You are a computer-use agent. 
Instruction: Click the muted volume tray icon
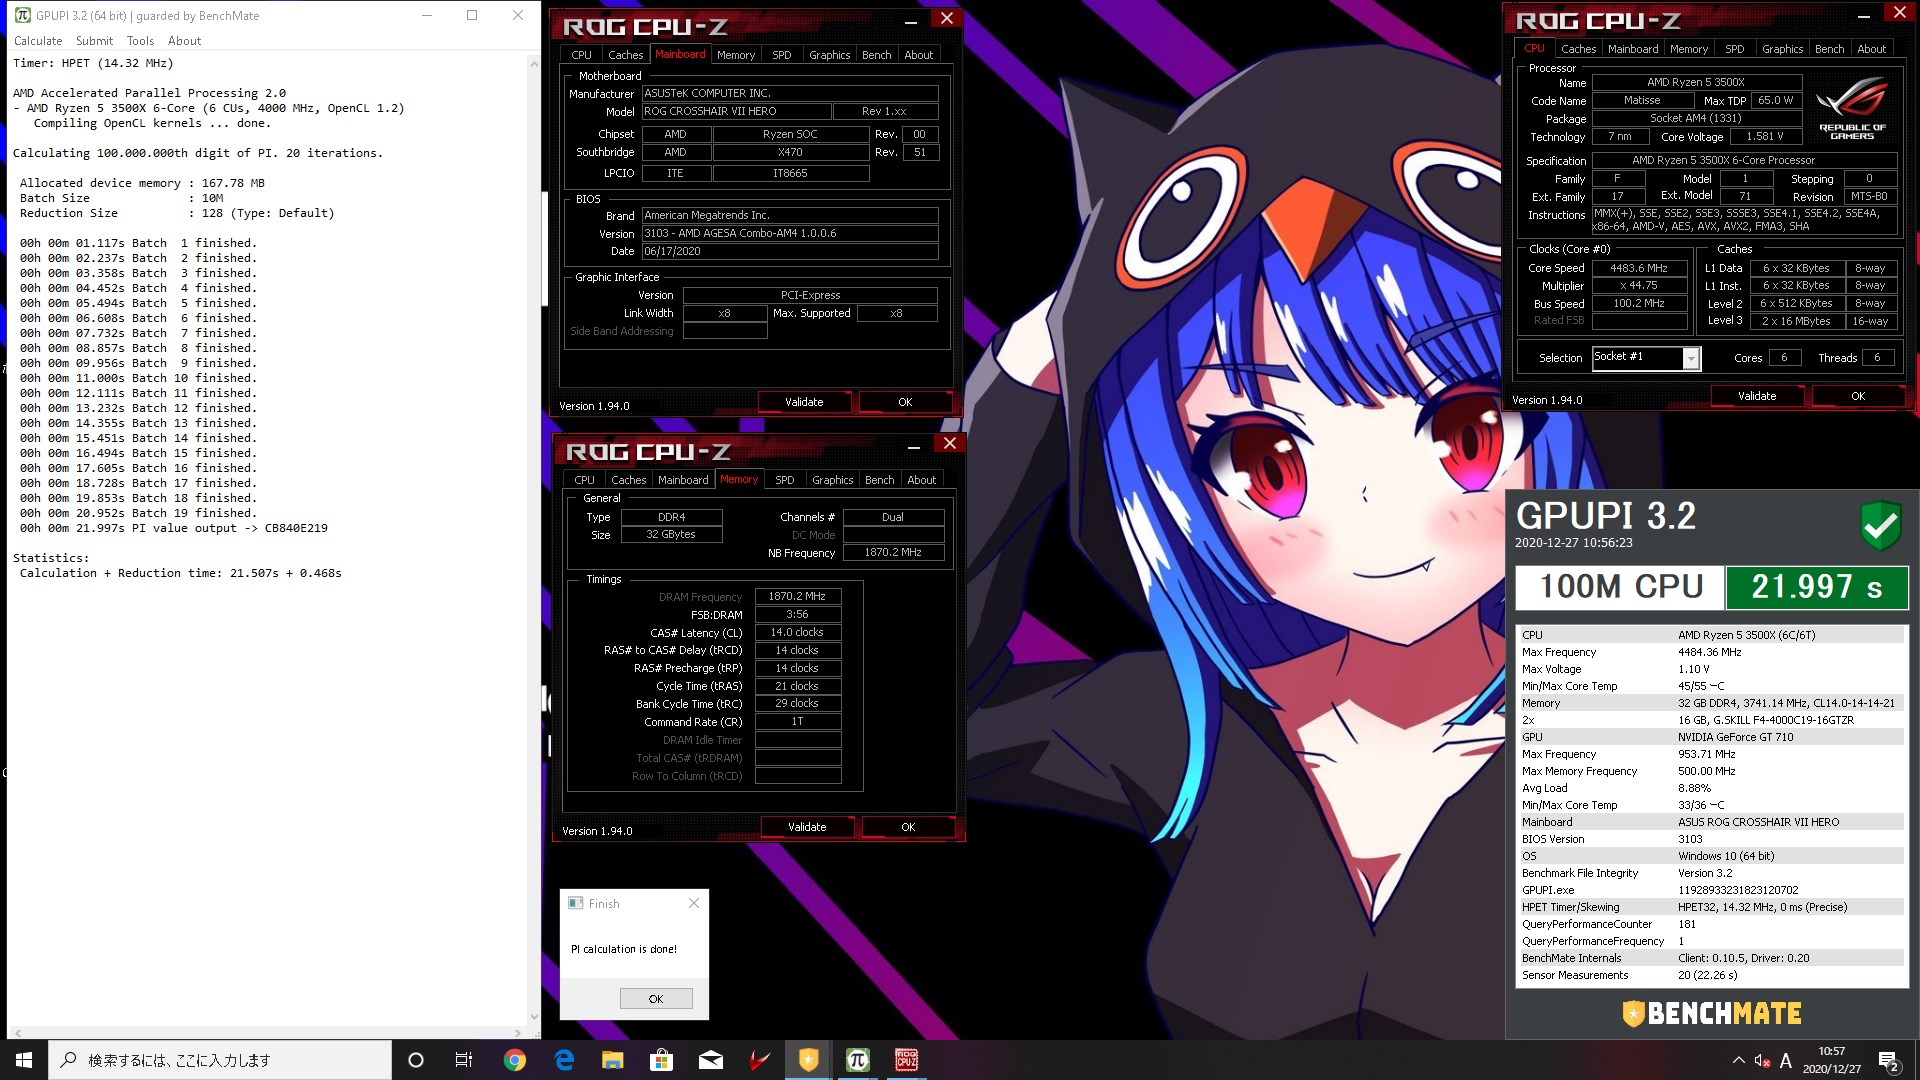(1762, 1060)
